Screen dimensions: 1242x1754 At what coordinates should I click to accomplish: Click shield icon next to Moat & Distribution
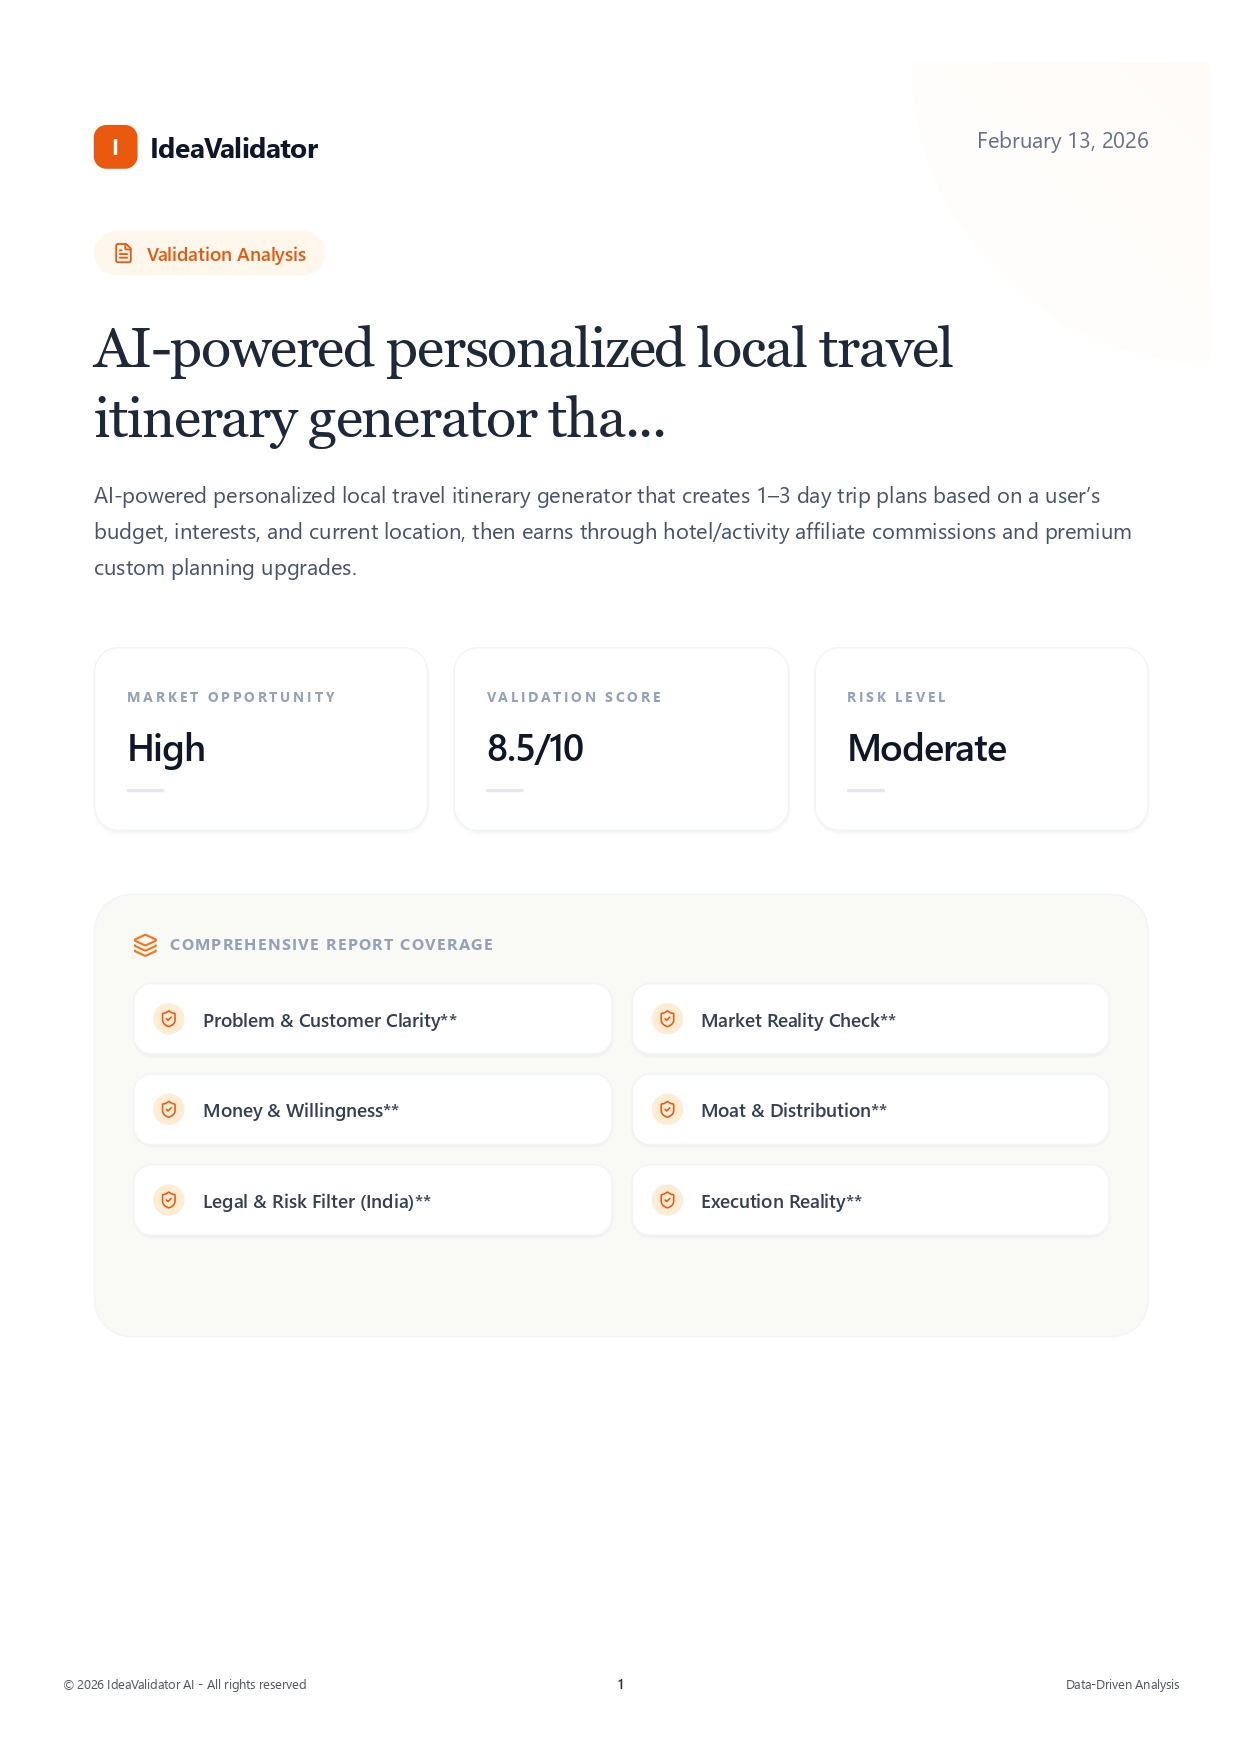[667, 1109]
